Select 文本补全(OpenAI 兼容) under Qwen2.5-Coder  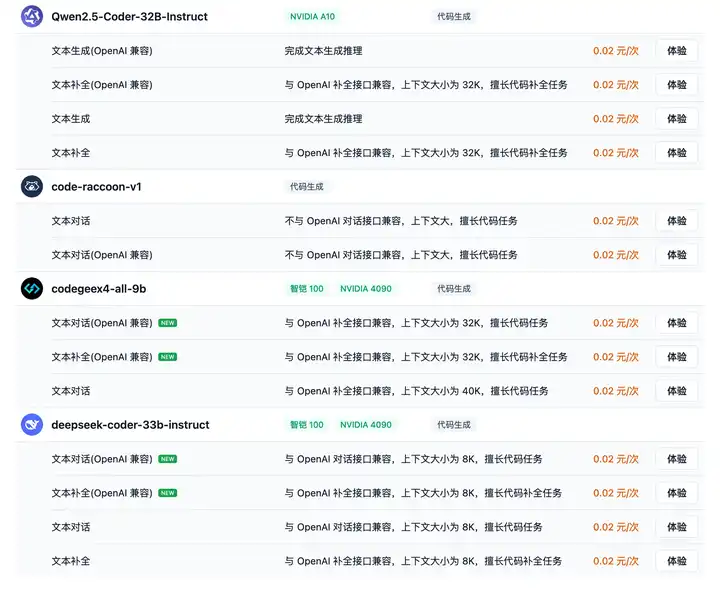(x=102, y=84)
